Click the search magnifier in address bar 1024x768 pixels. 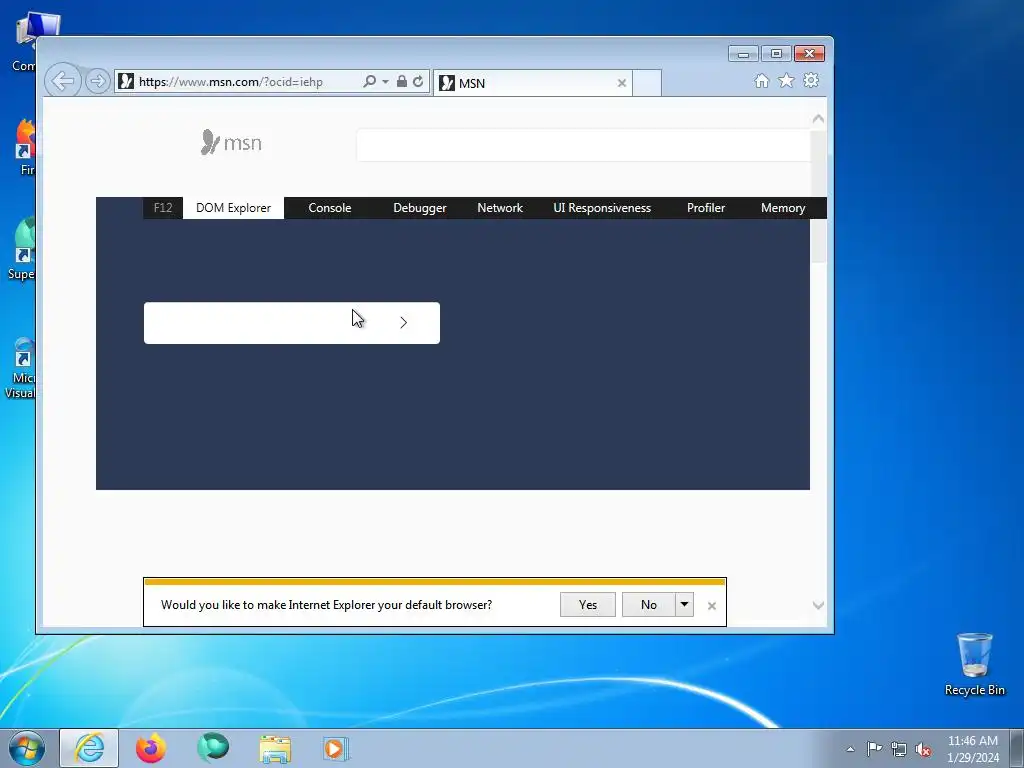[x=369, y=82]
